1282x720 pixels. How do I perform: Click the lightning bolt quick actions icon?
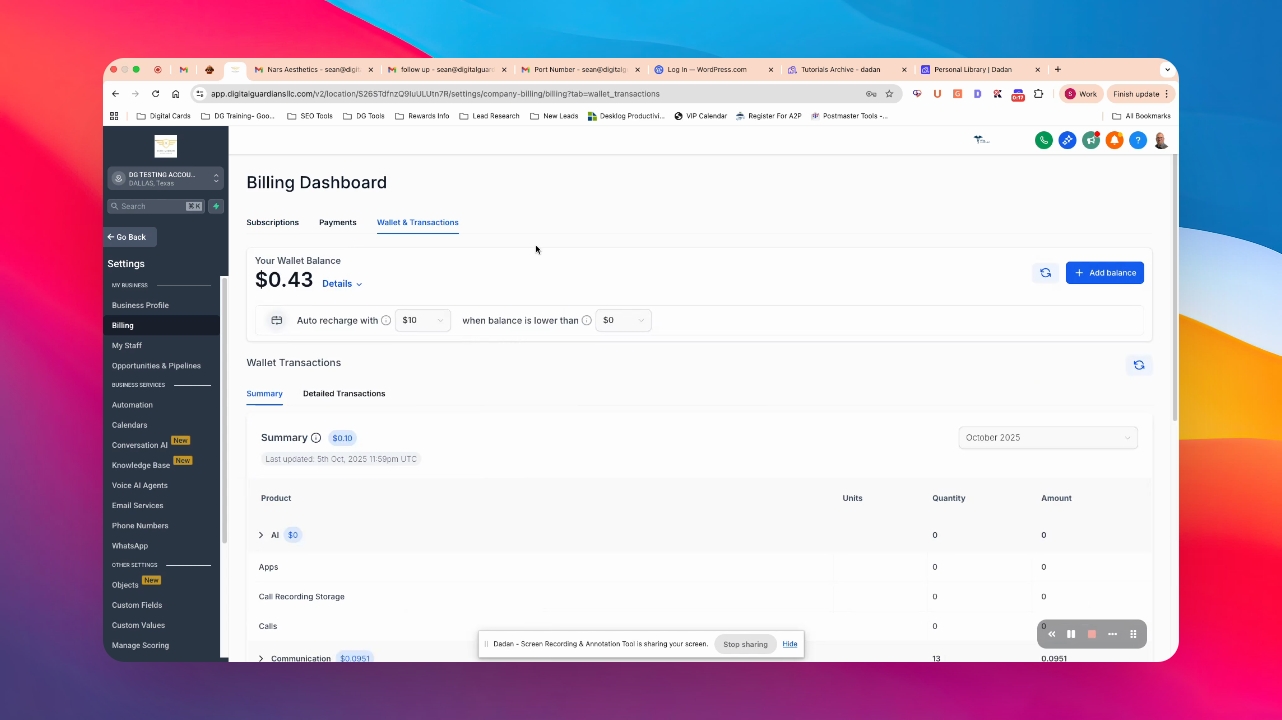pos(215,206)
